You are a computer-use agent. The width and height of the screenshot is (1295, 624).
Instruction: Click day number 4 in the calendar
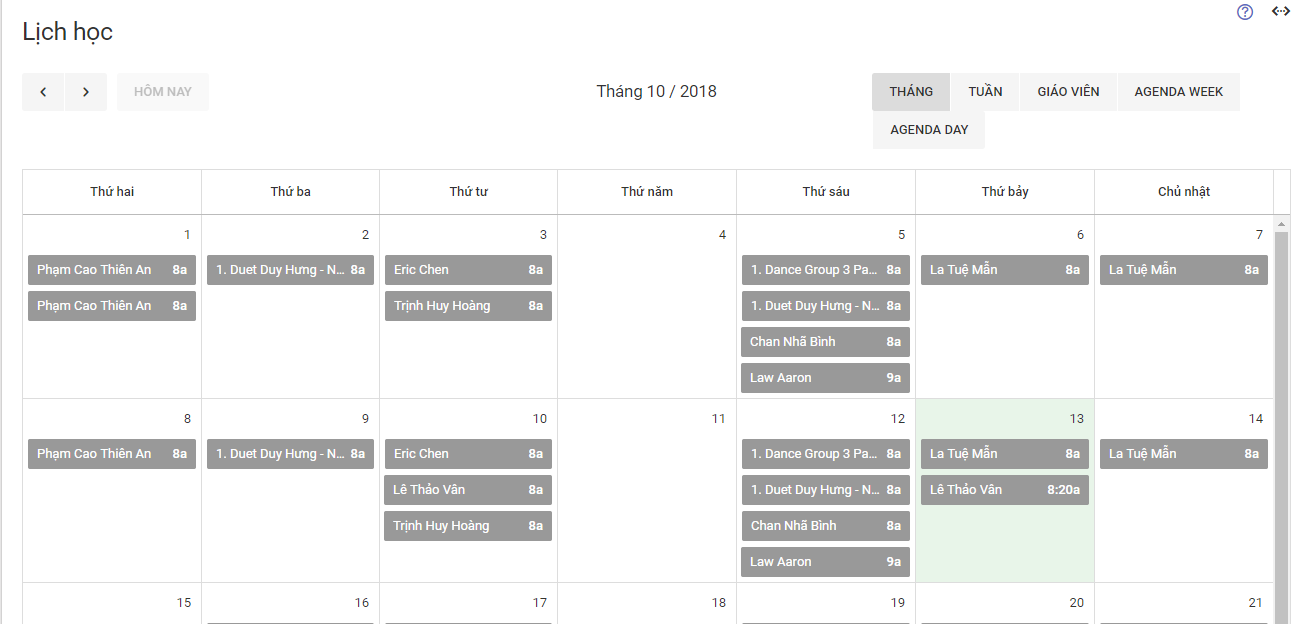[722, 235]
